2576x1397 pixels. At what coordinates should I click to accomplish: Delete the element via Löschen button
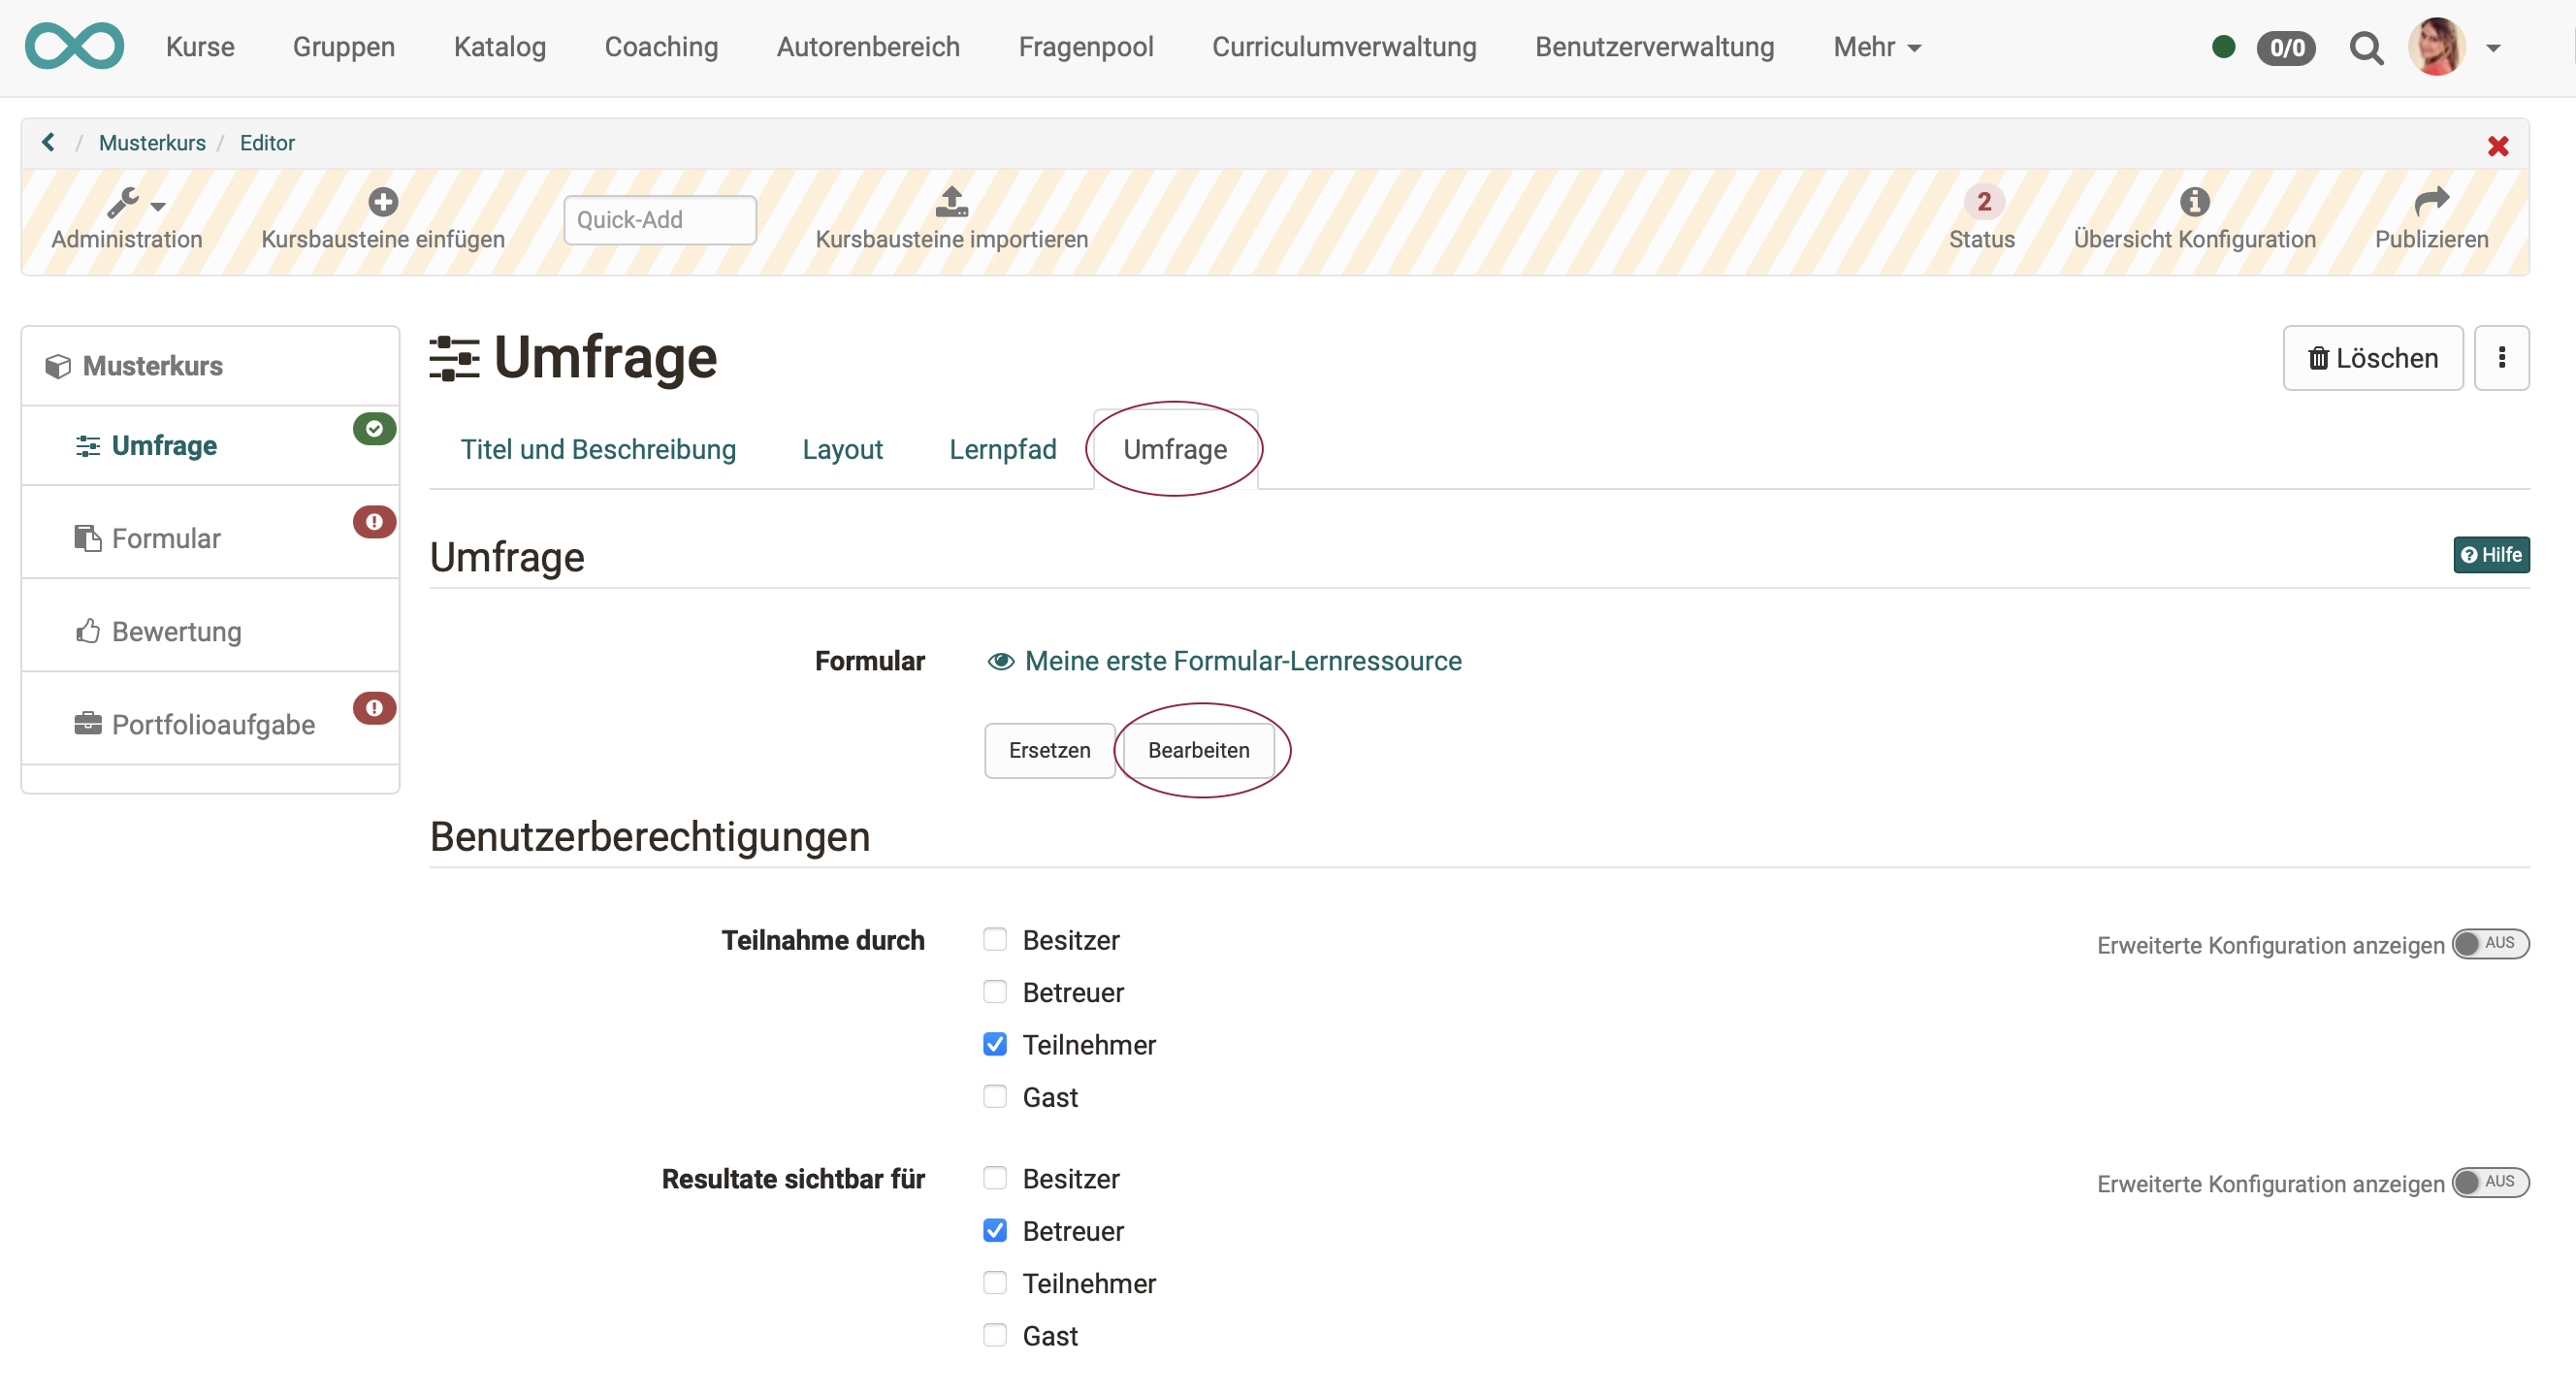point(2372,358)
